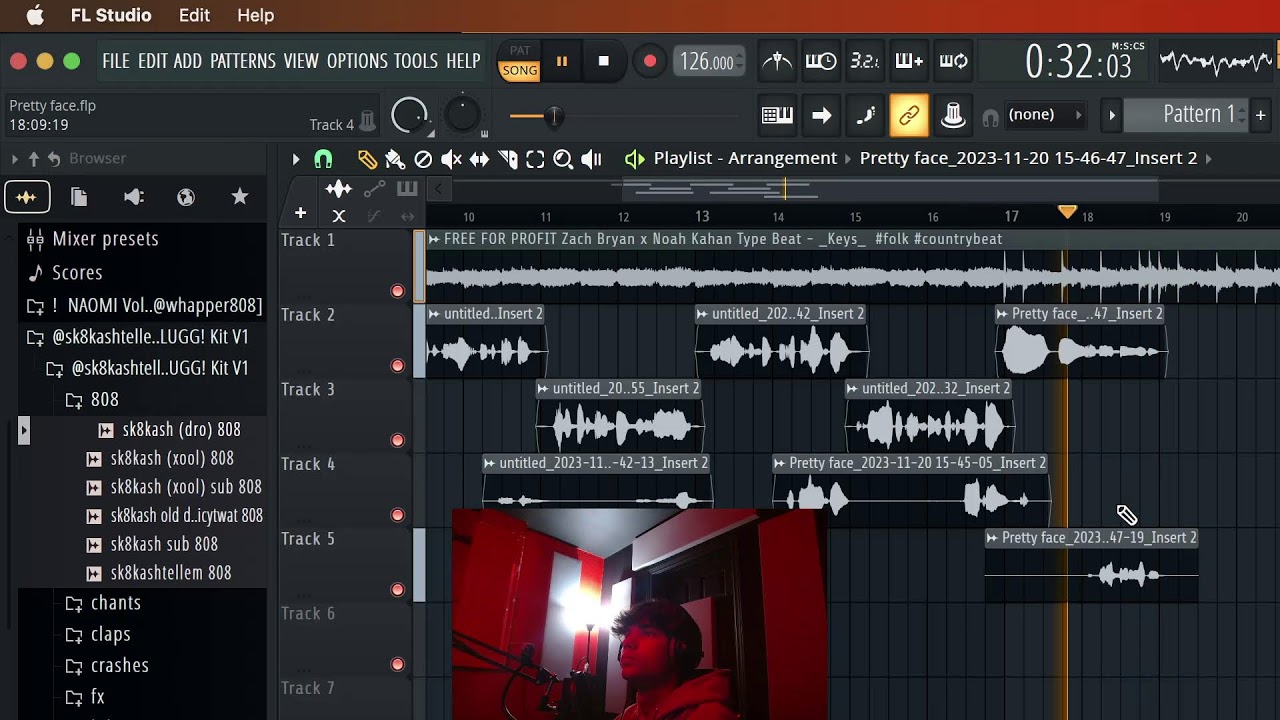This screenshot has height=720, width=1280.
Task: Open browser starred favorites tab
Action: [x=240, y=197]
